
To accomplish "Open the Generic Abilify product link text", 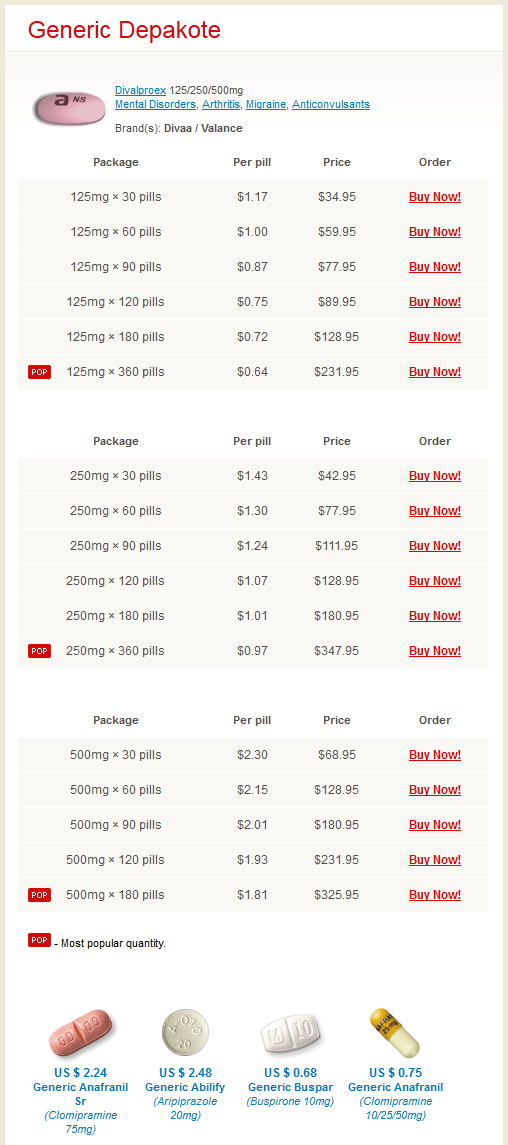I will 185,1087.
